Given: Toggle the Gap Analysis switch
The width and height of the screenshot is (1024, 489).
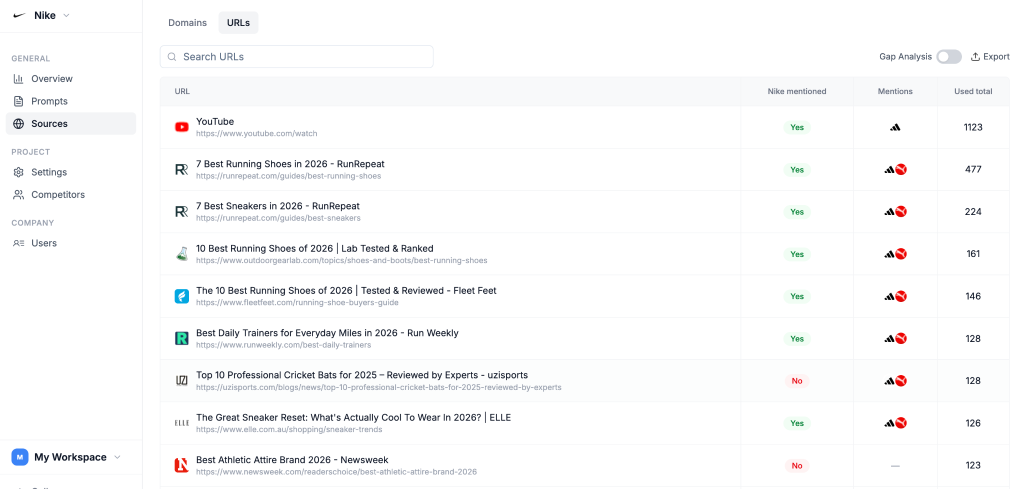Looking at the screenshot, I should pos(949,57).
